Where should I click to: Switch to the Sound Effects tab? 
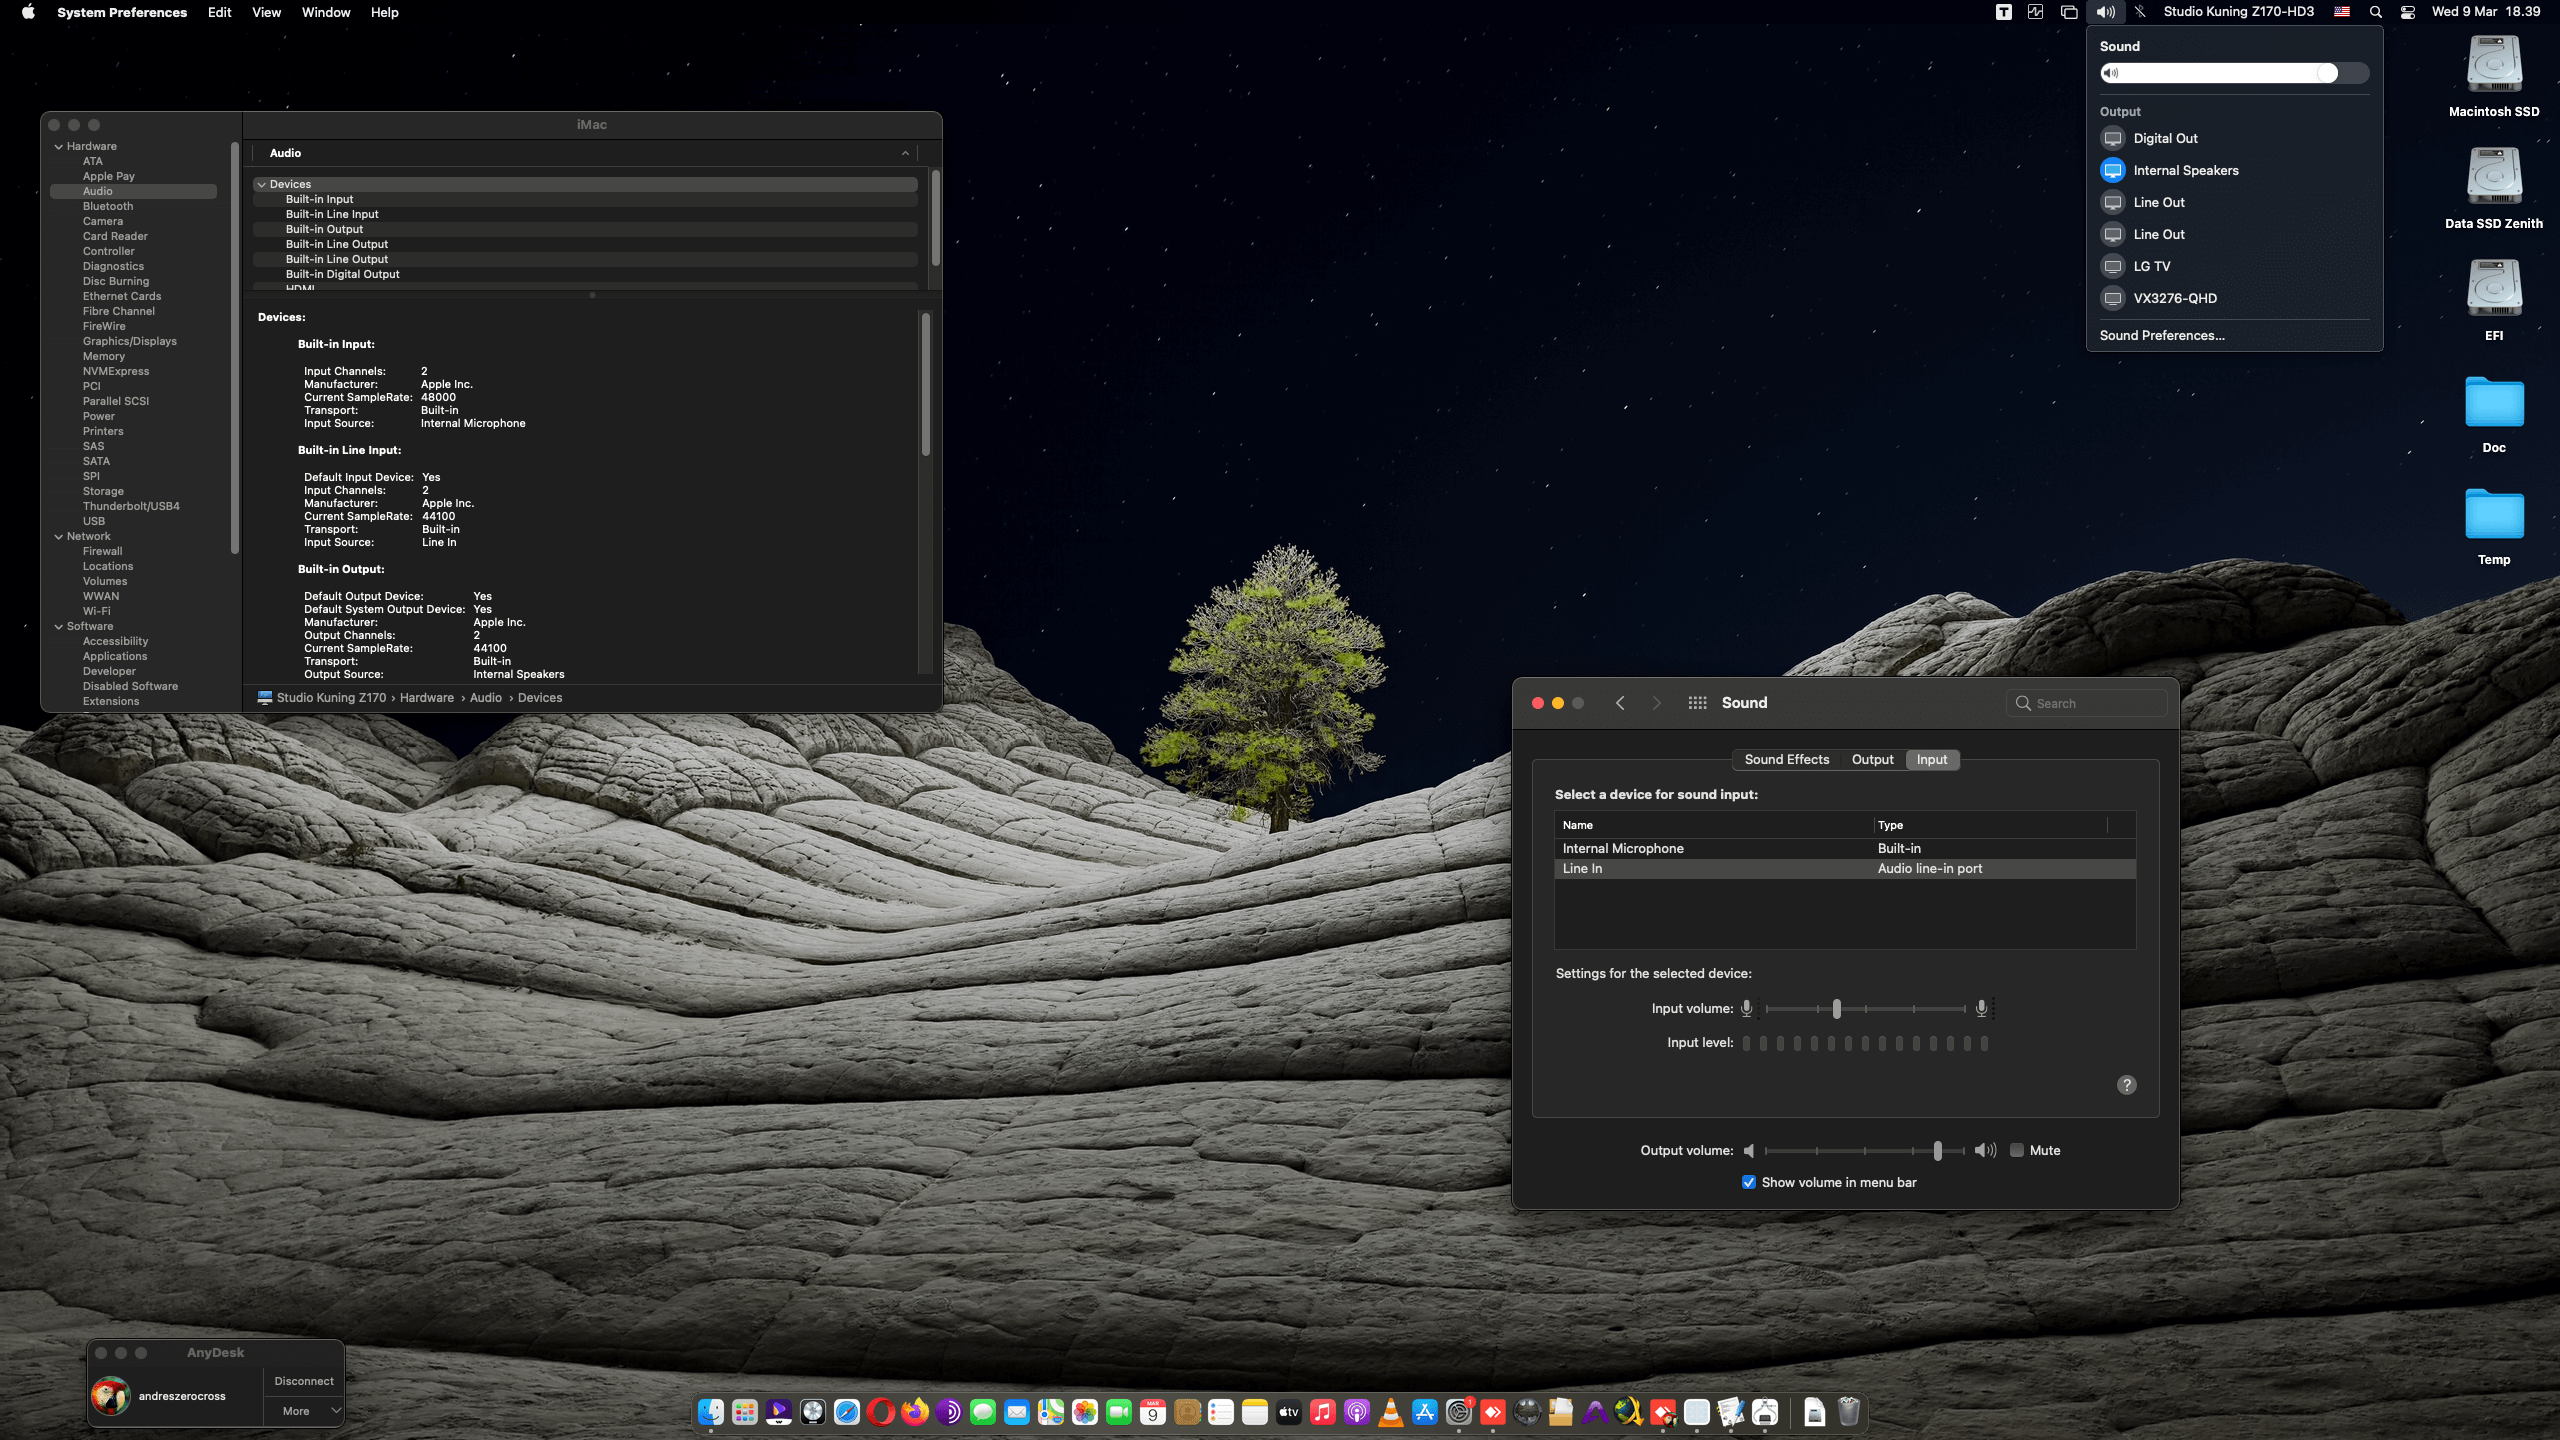[x=1786, y=760]
